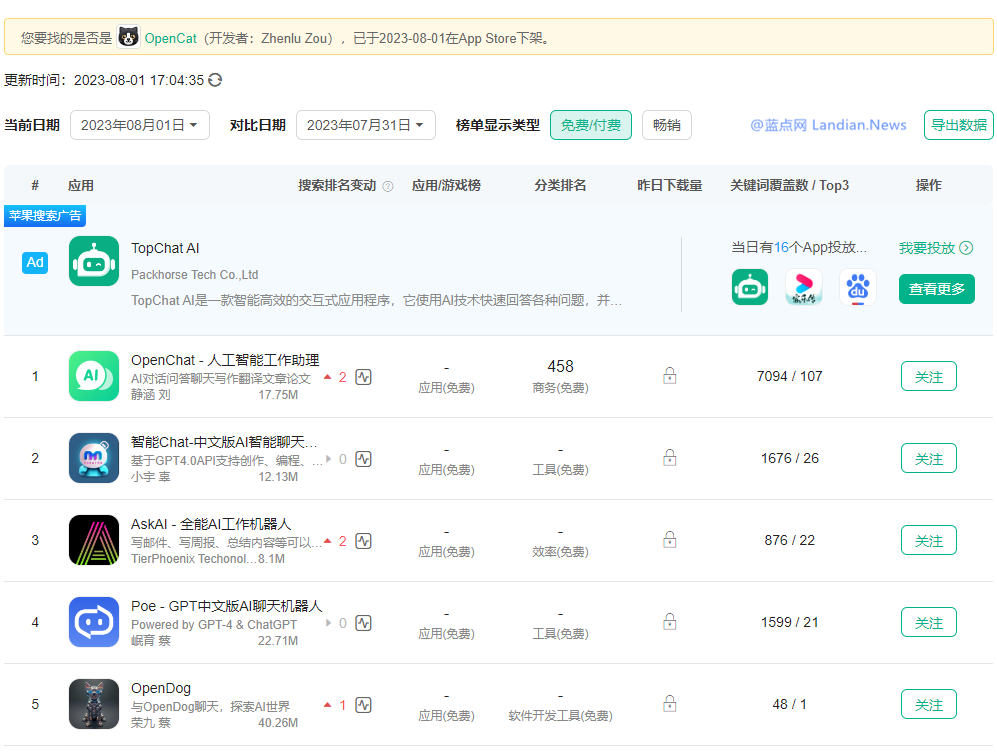Image resolution: width=997 pixels, height=753 pixels.
Task: Click 关注 button for Poe
Action: 928,623
